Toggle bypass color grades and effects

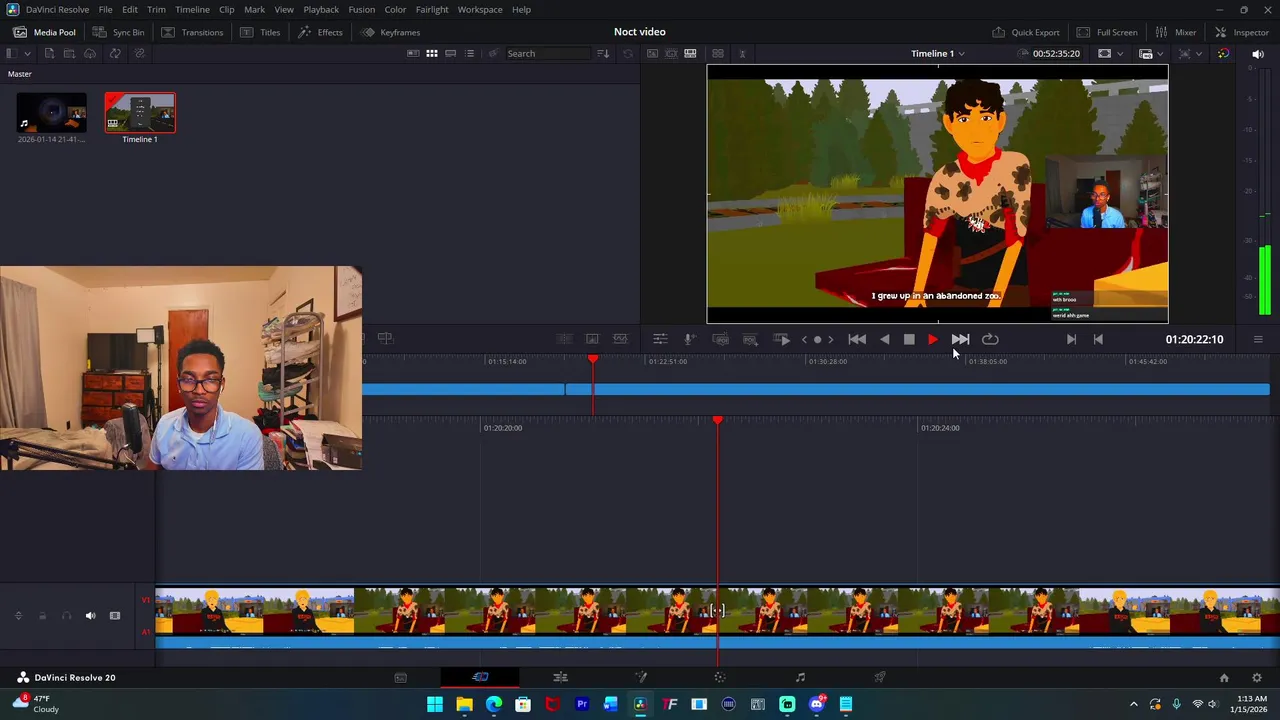point(1223,53)
